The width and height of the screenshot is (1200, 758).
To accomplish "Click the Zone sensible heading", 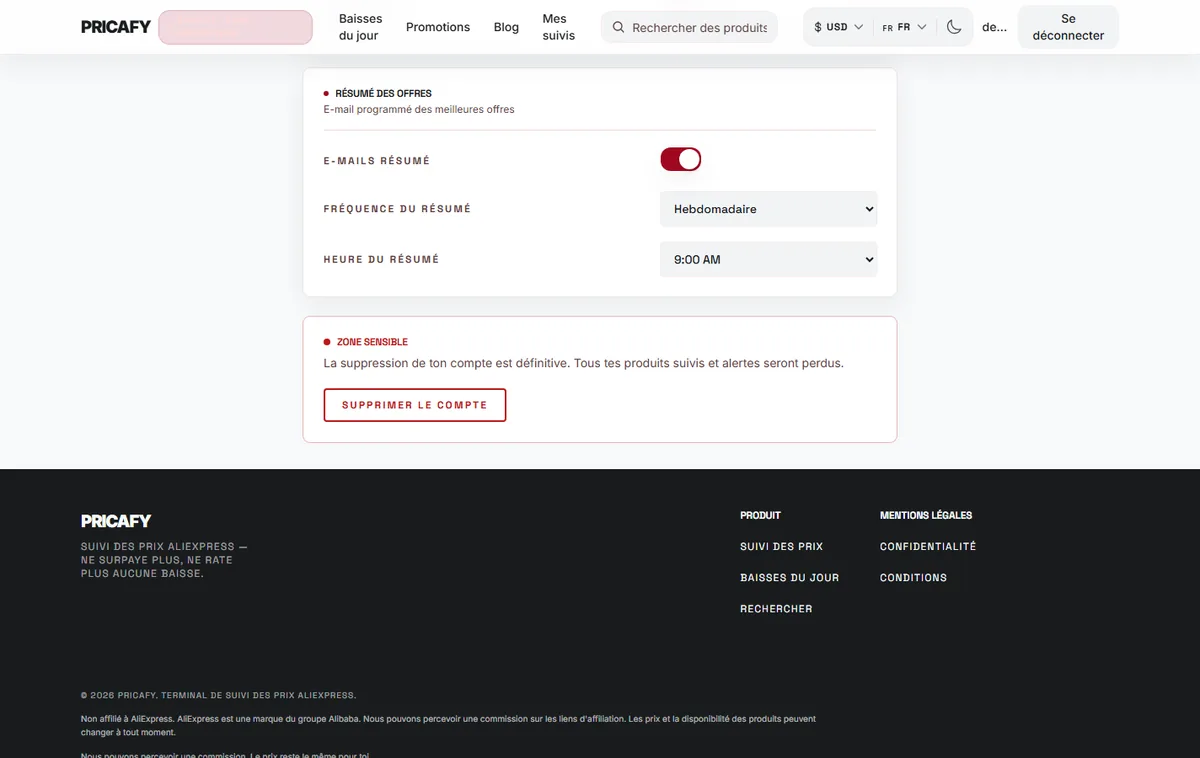I will point(372,342).
